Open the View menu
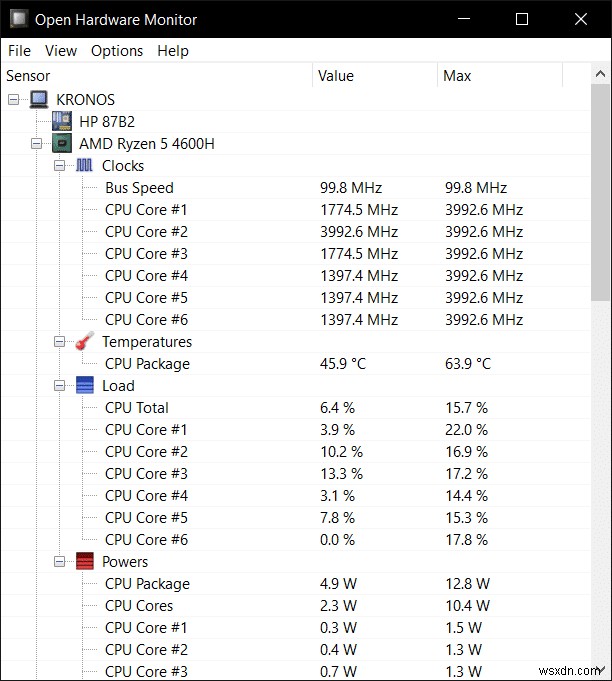612x681 pixels. [61, 51]
